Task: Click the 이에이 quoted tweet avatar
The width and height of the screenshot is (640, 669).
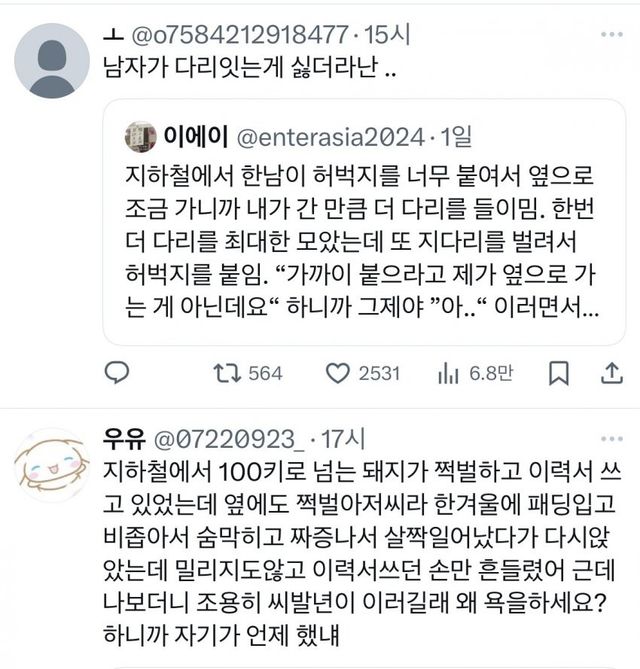Action: point(140,136)
